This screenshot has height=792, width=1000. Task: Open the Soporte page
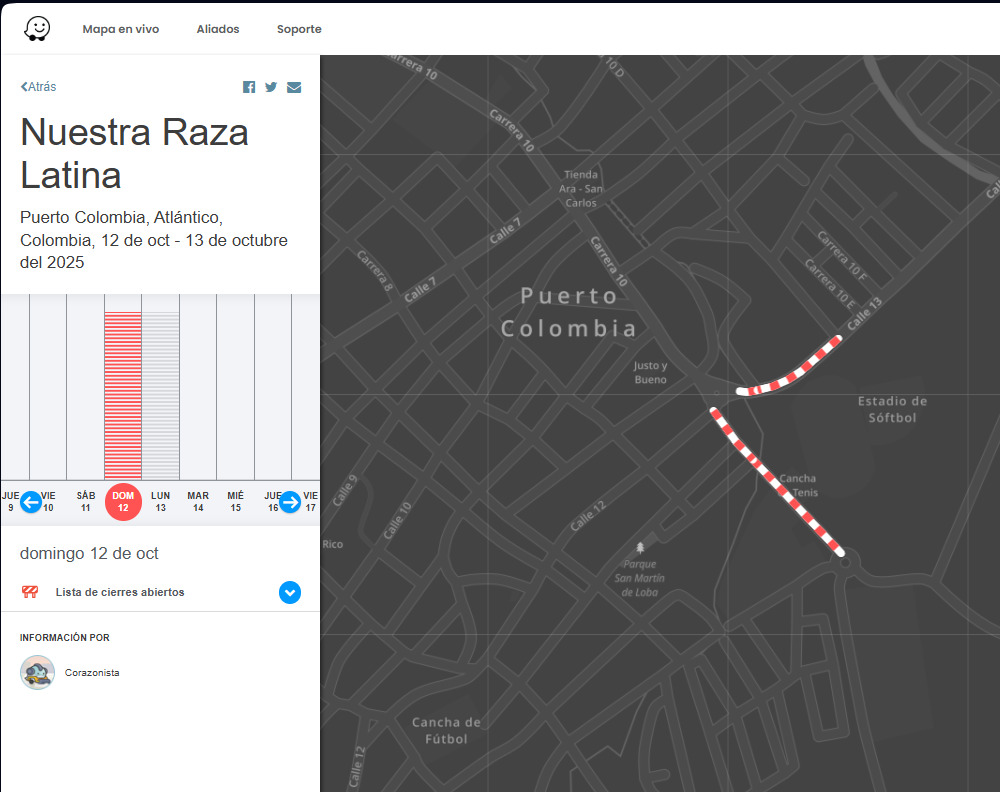(299, 29)
